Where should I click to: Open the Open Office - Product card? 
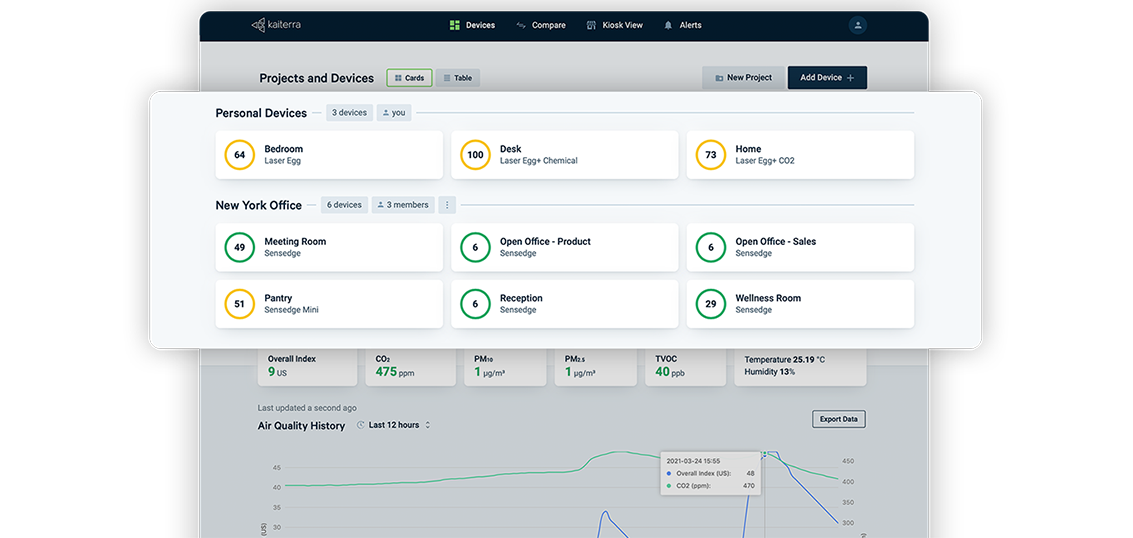564,247
